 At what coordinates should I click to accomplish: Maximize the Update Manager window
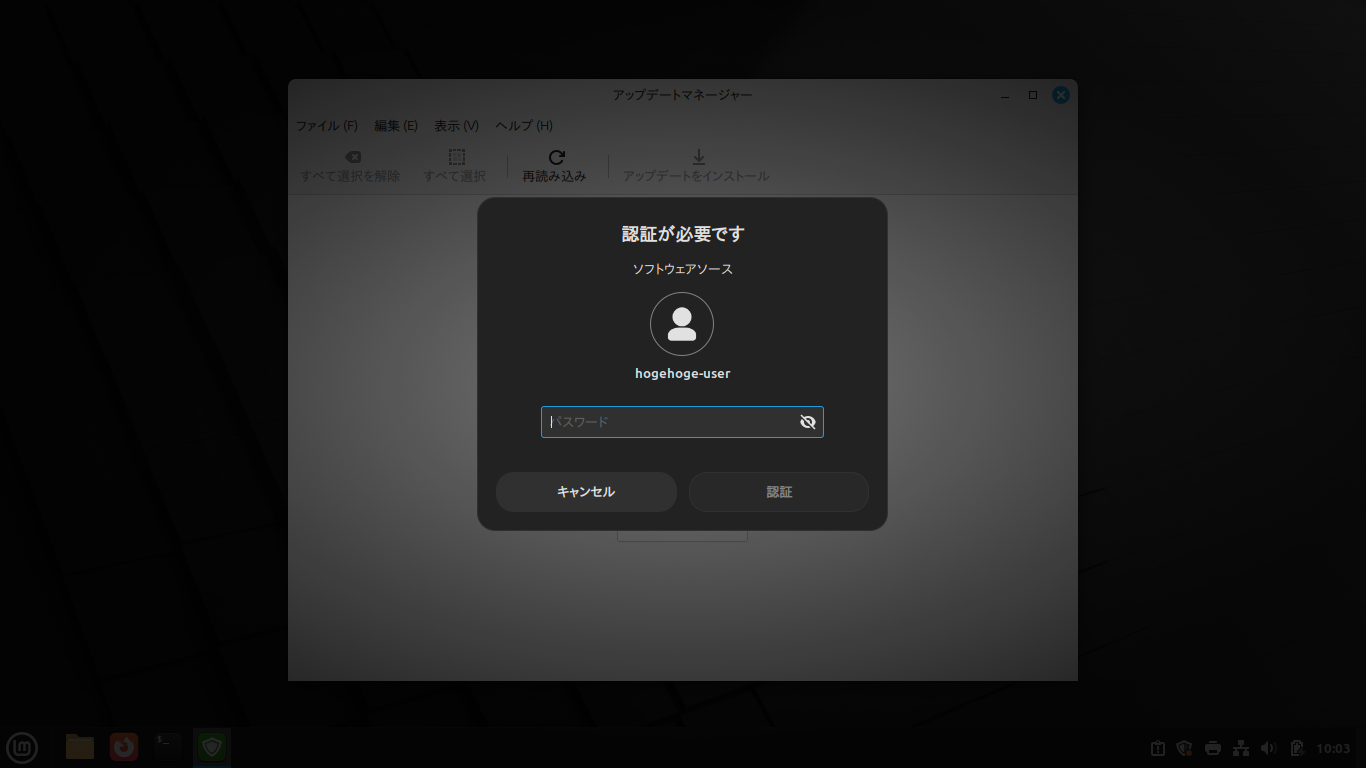[x=1033, y=95]
